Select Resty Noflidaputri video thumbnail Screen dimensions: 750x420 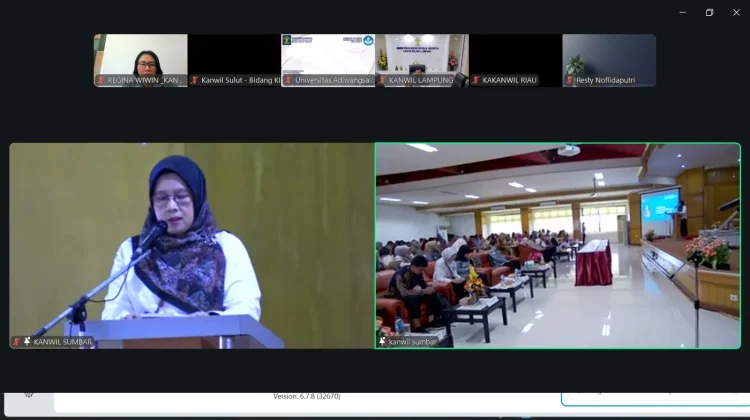(609, 60)
